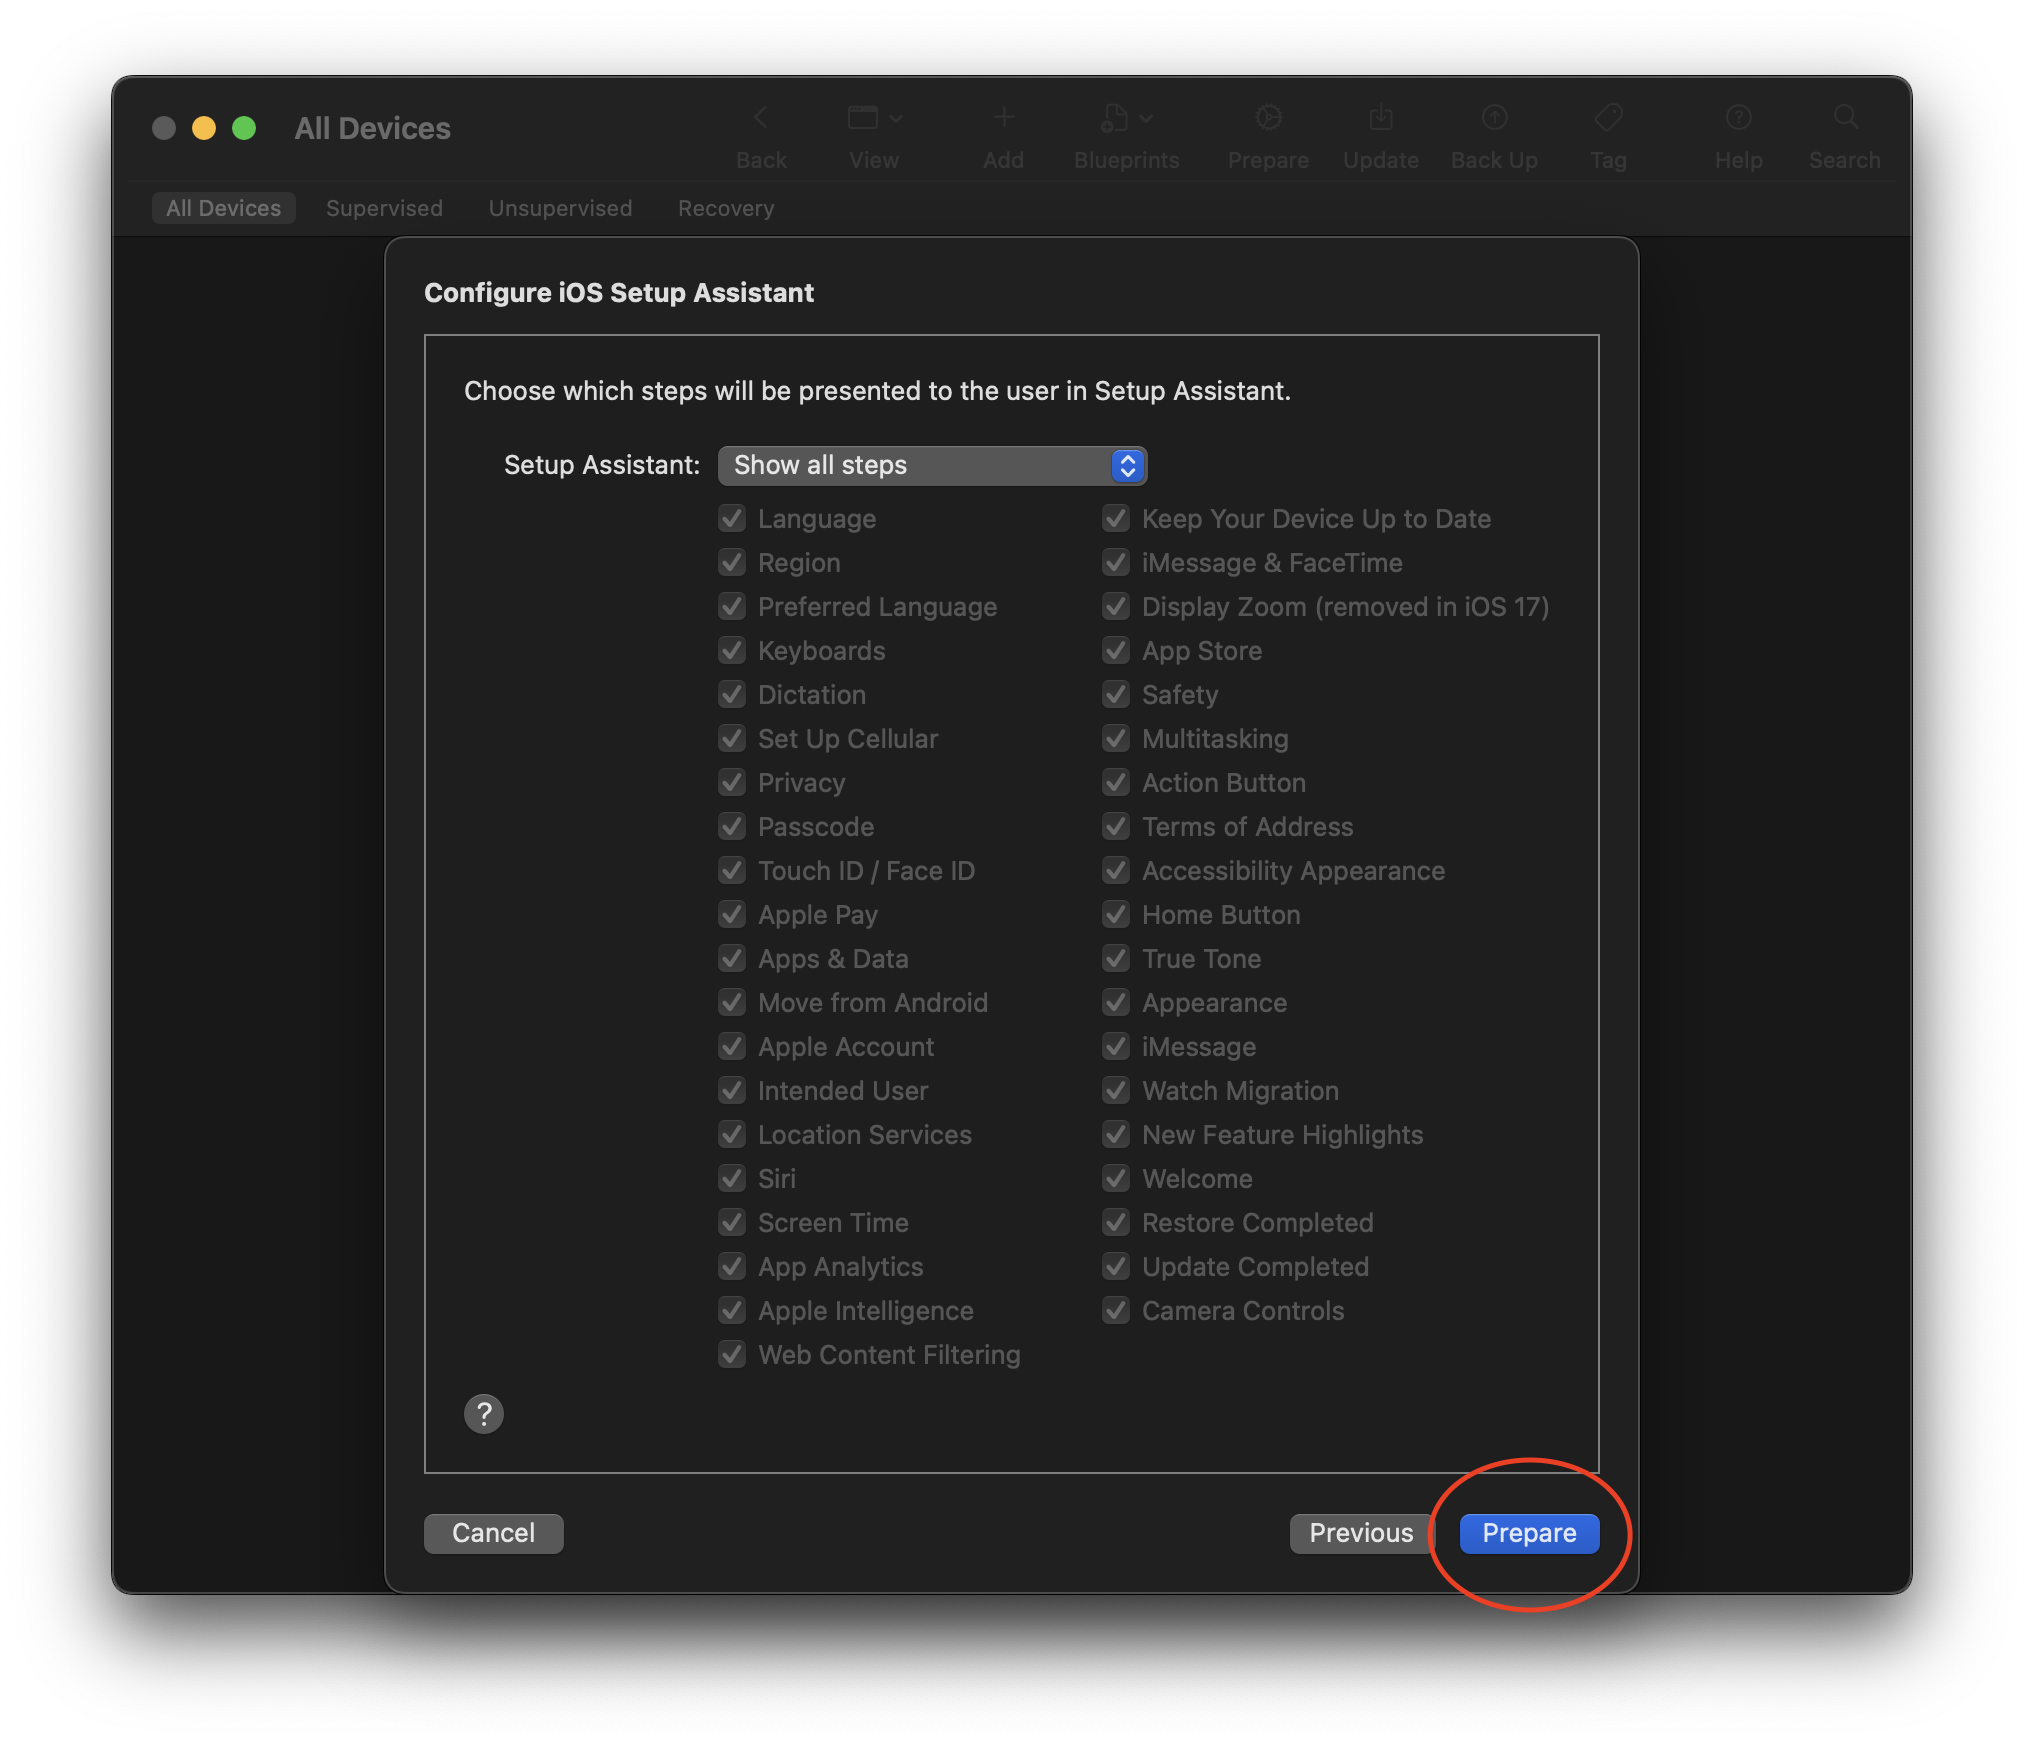
Task: Open the Show all steps dropdown
Action: 931,465
